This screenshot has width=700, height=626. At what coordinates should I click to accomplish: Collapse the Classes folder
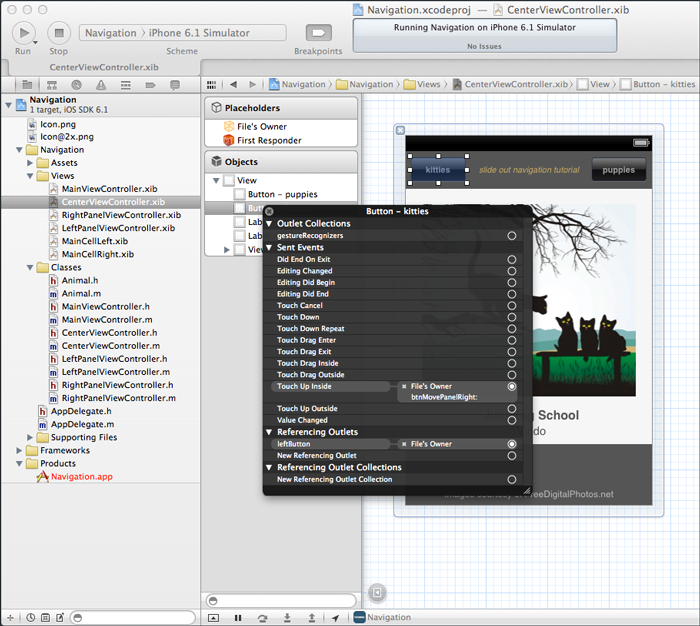[30, 268]
